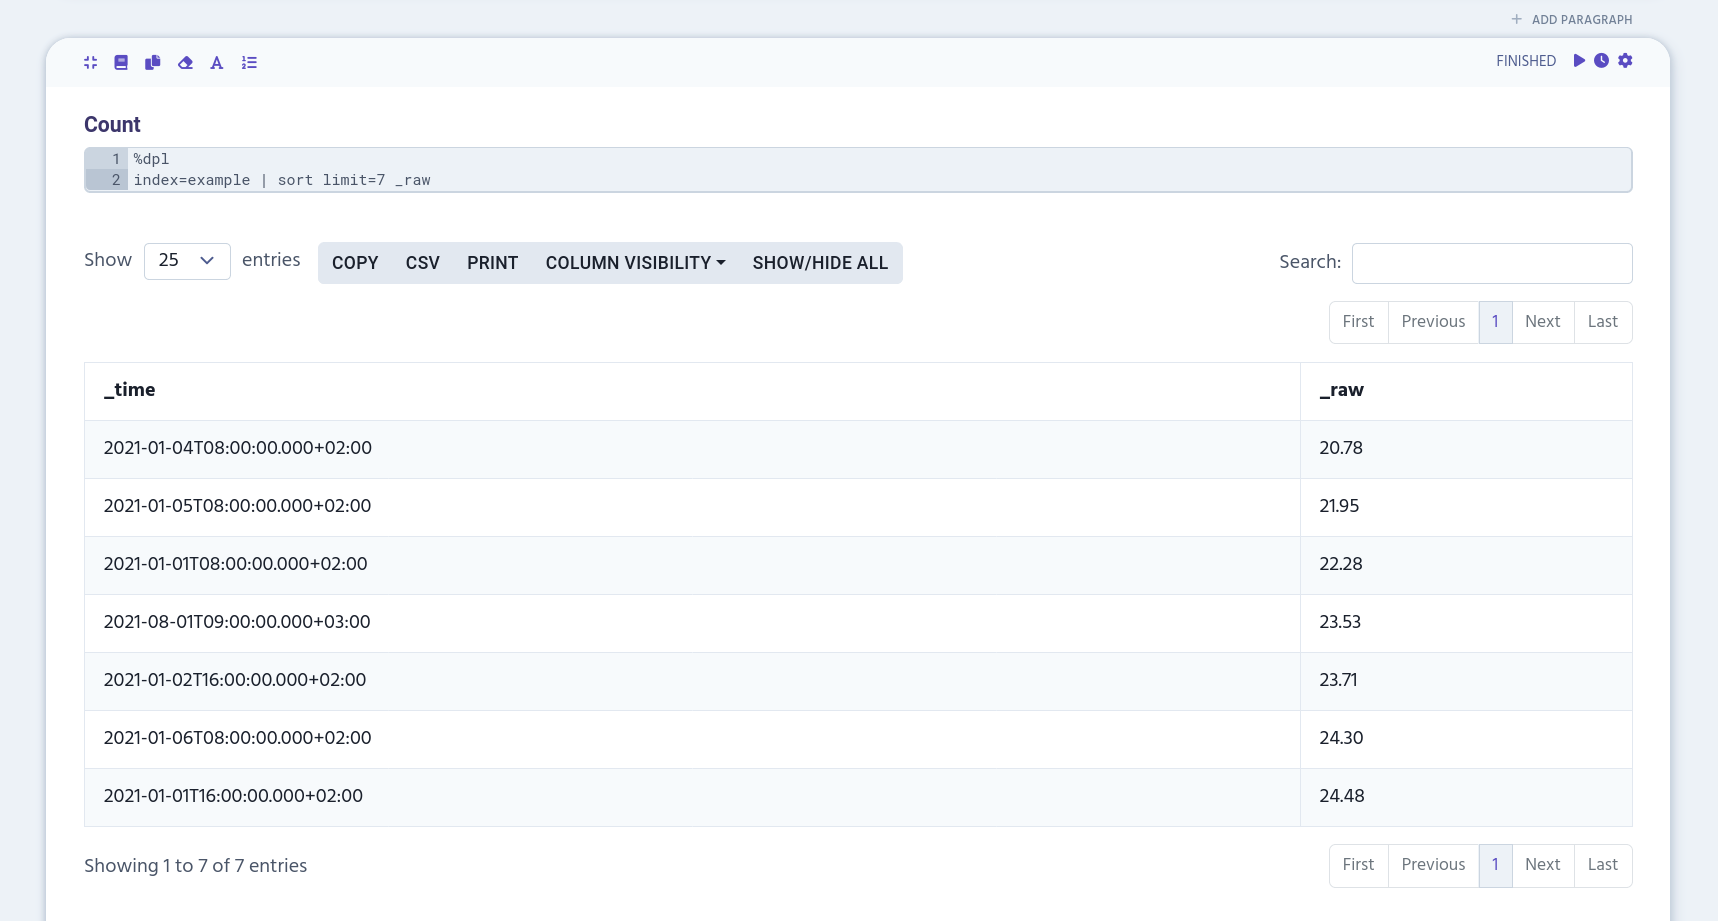
Task: Click the font letter A icon
Action: pos(217,62)
